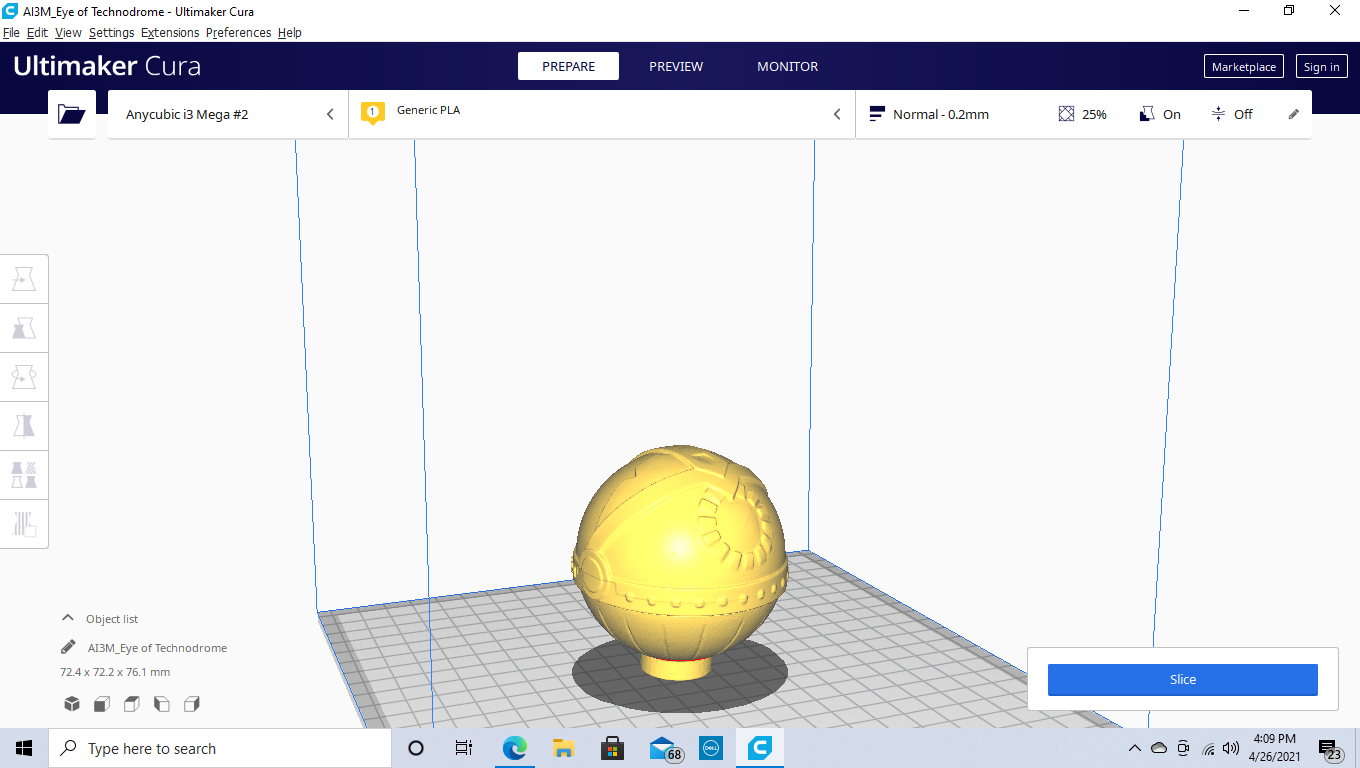Open the volume control in system tray
This screenshot has height=768, width=1360.
pyautogui.click(x=1231, y=748)
